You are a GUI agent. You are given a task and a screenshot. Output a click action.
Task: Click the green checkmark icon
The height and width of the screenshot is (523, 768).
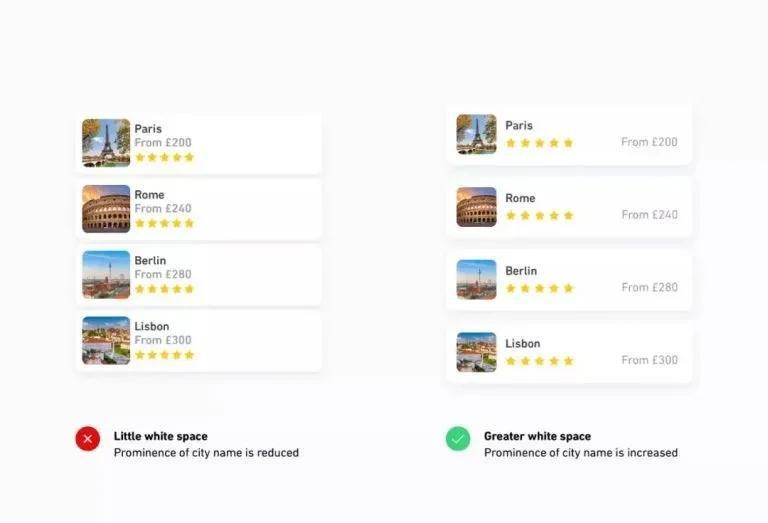coord(458,438)
